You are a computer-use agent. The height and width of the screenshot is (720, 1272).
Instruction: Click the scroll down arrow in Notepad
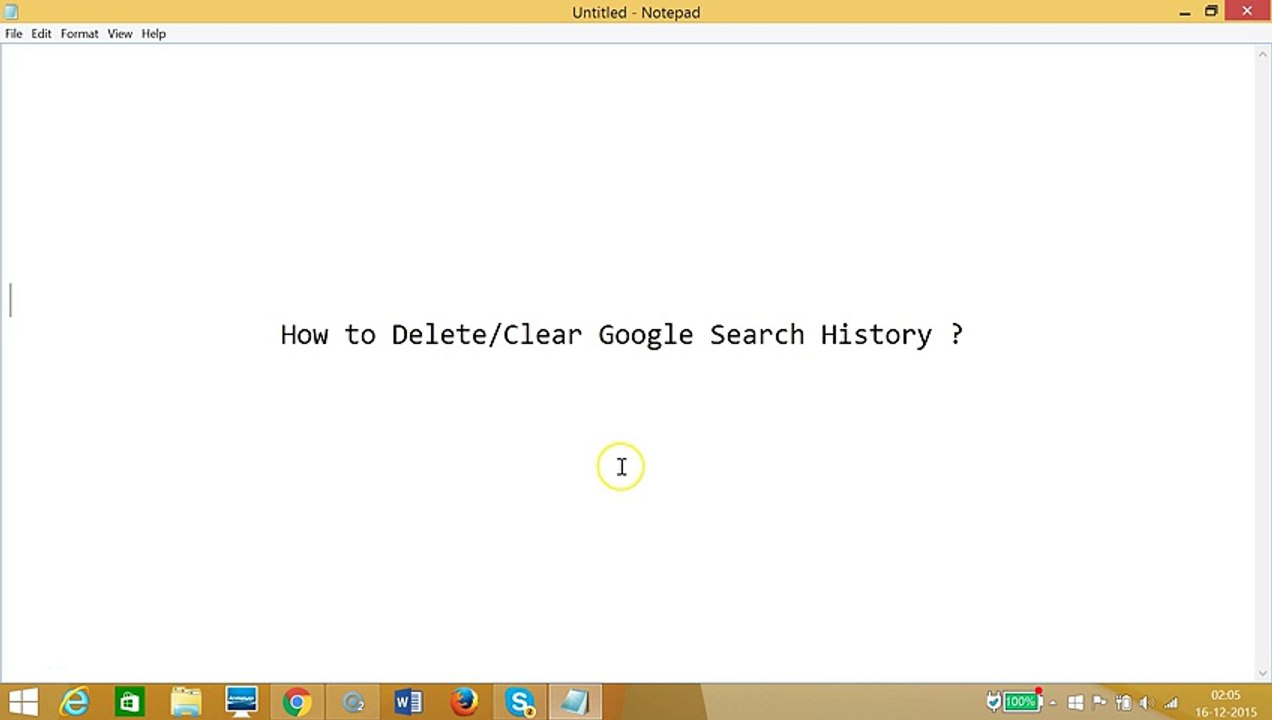click(x=1262, y=672)
